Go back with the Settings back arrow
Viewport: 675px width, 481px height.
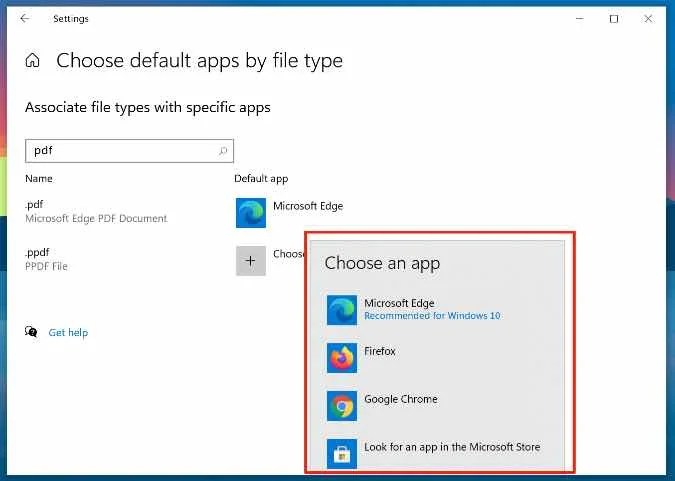[25, 19]
